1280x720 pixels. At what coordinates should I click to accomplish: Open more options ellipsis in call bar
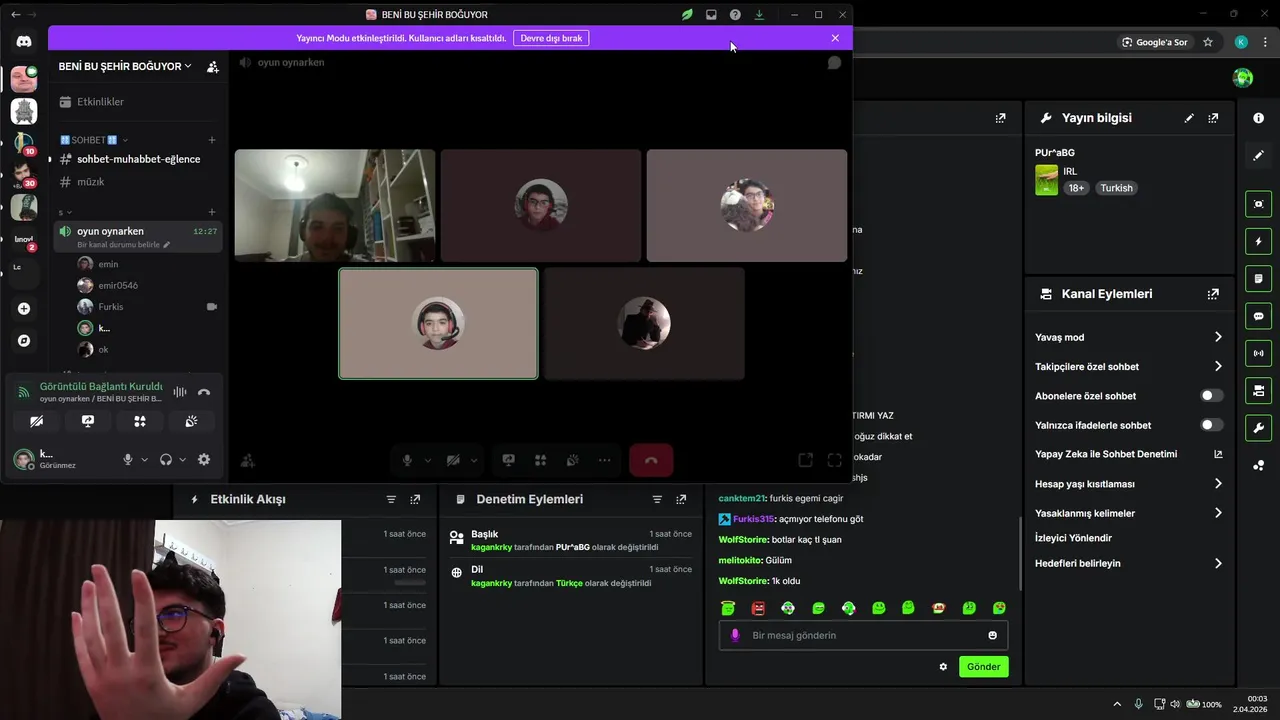coord(604,460)
